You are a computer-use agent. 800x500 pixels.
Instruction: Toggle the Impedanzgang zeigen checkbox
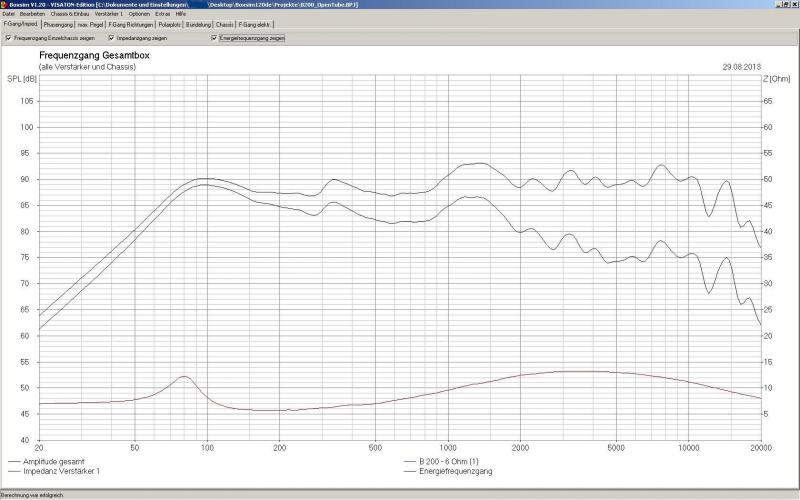(x=111, y=38)
